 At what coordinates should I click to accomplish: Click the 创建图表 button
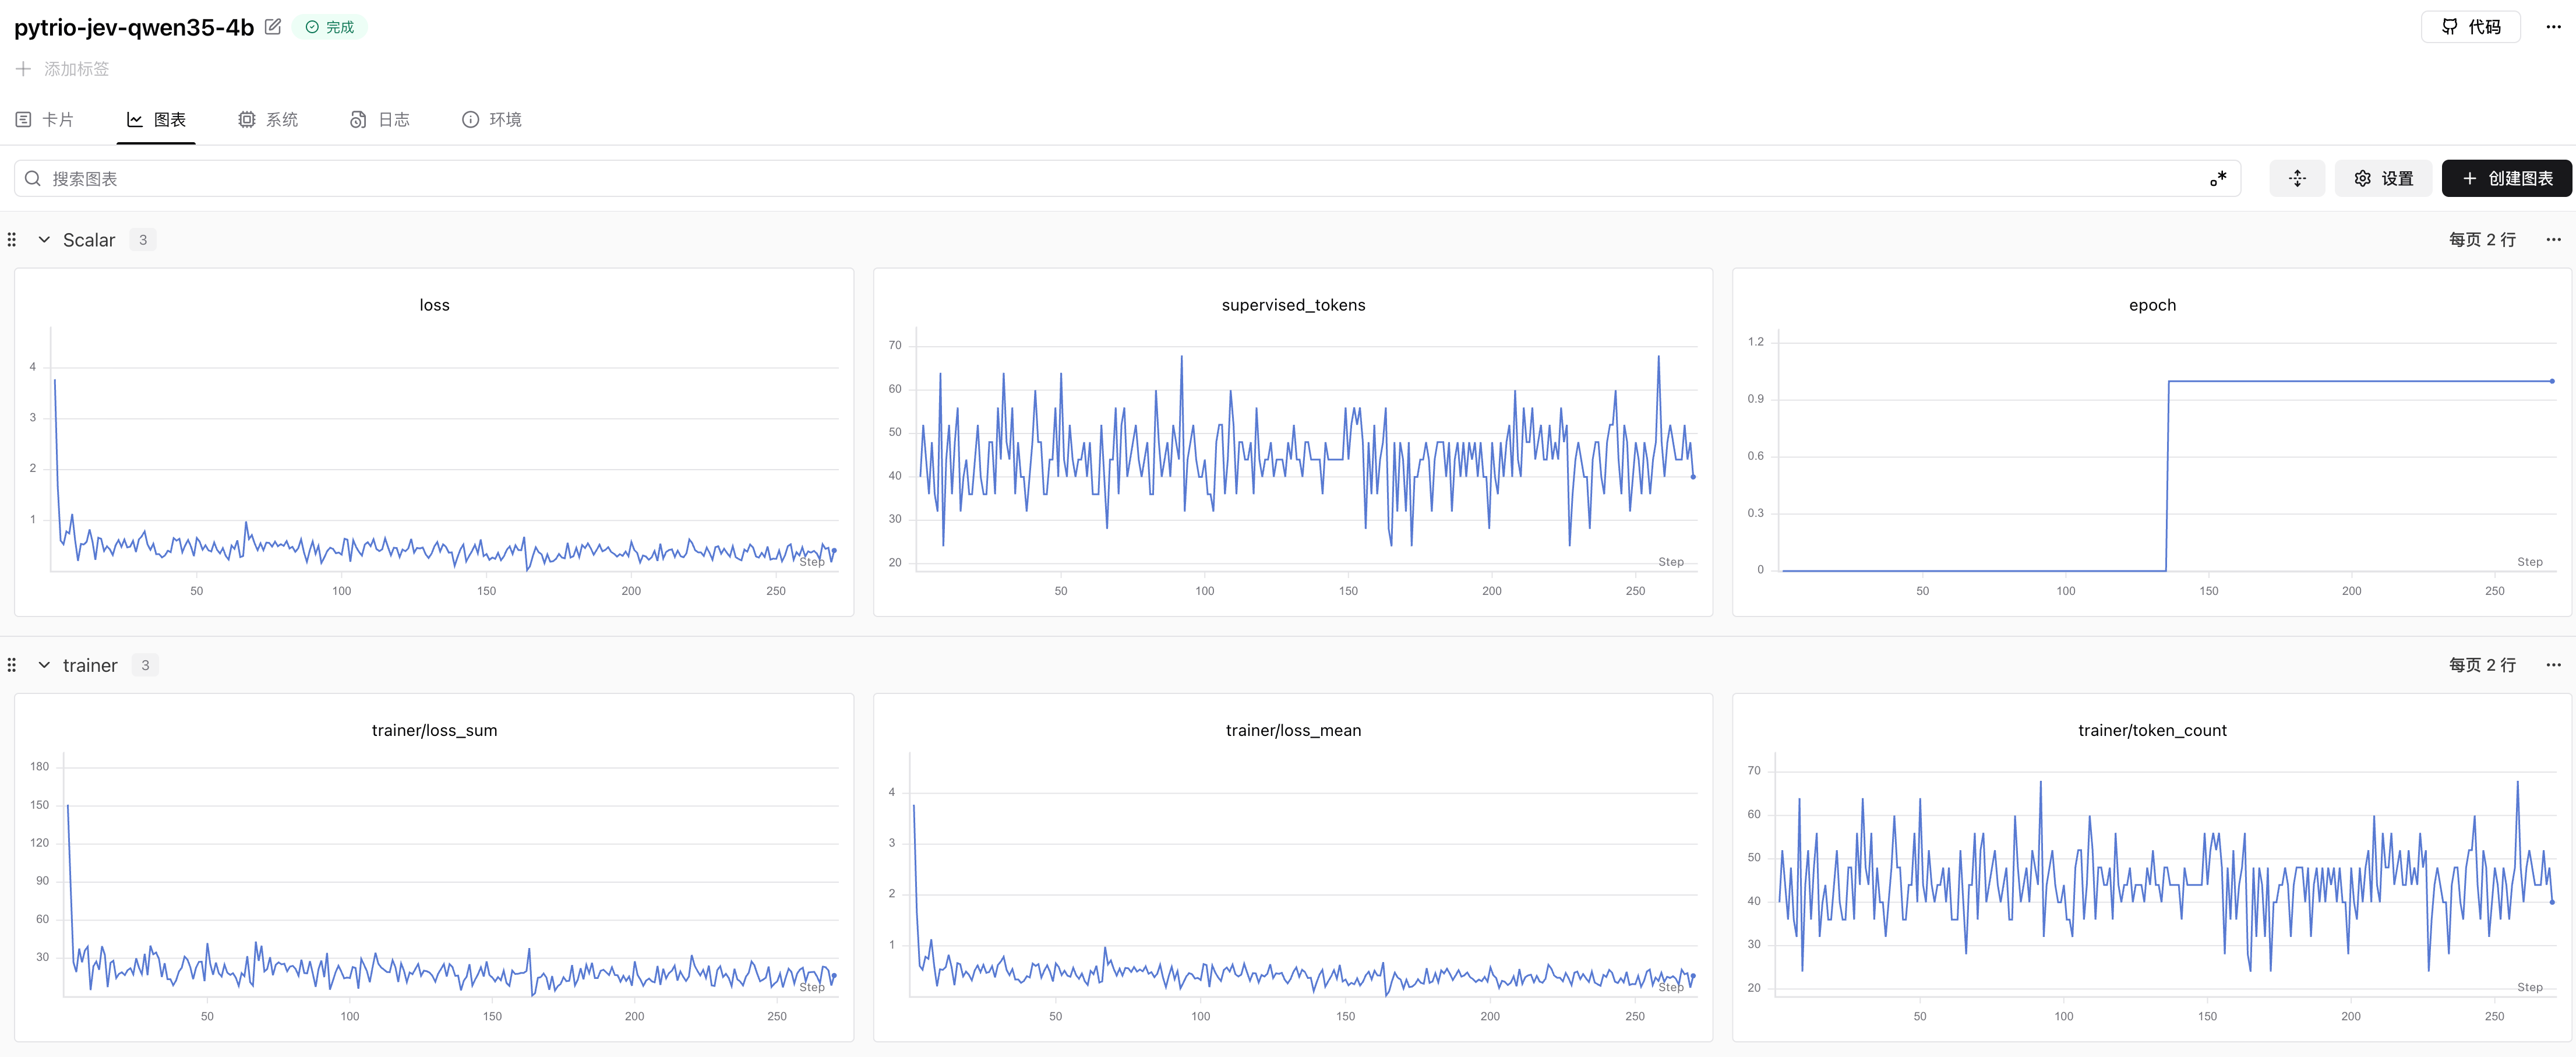coord(2507,178)
